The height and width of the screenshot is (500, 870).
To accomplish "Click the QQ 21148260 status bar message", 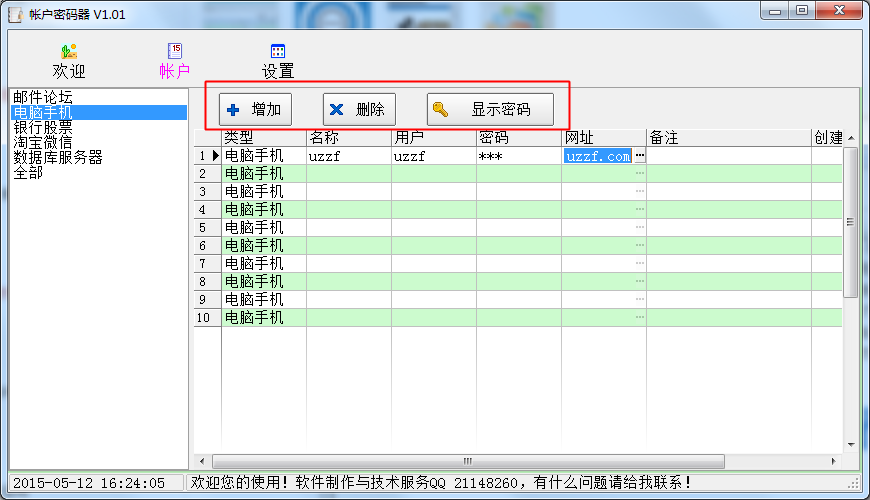I will (x=439, y=483).
